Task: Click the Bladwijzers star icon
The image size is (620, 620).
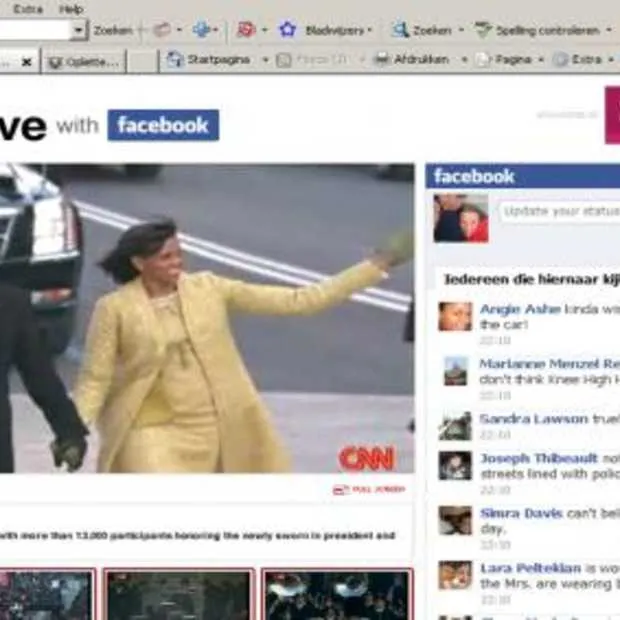Action: (x=287, y=30)
